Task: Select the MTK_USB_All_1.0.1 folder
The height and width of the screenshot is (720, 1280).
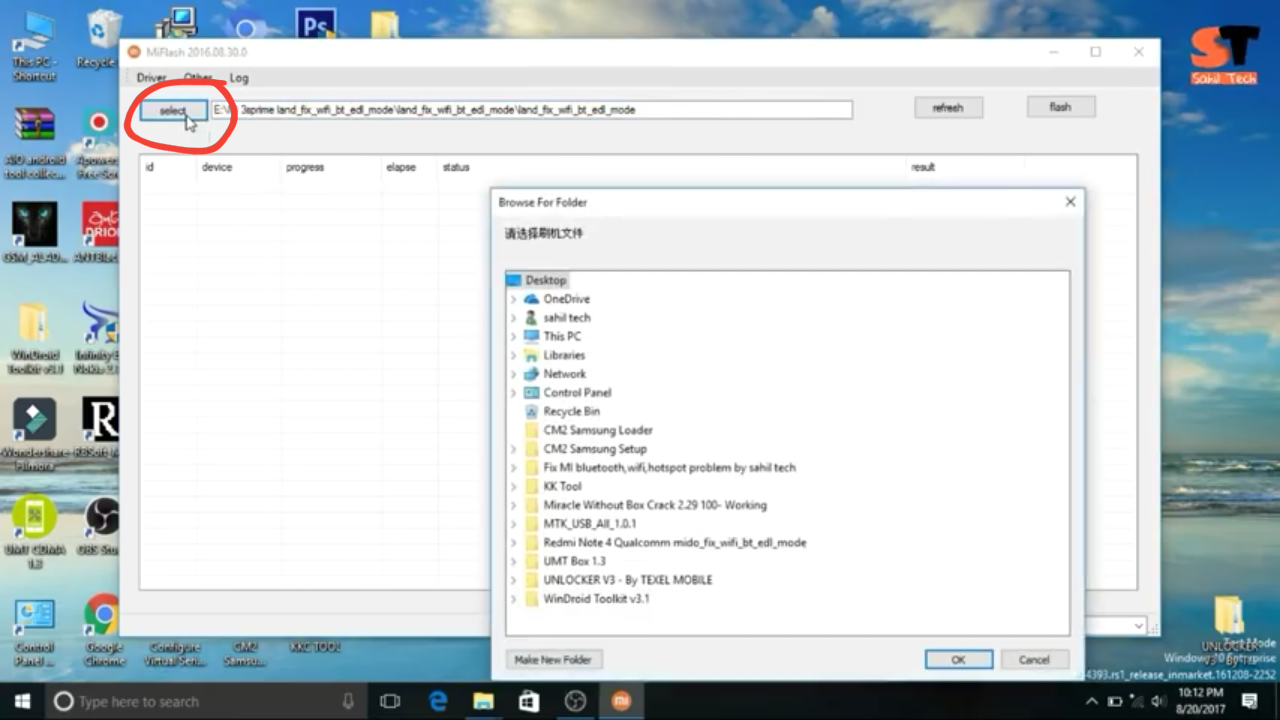Action: click(590, 524)
